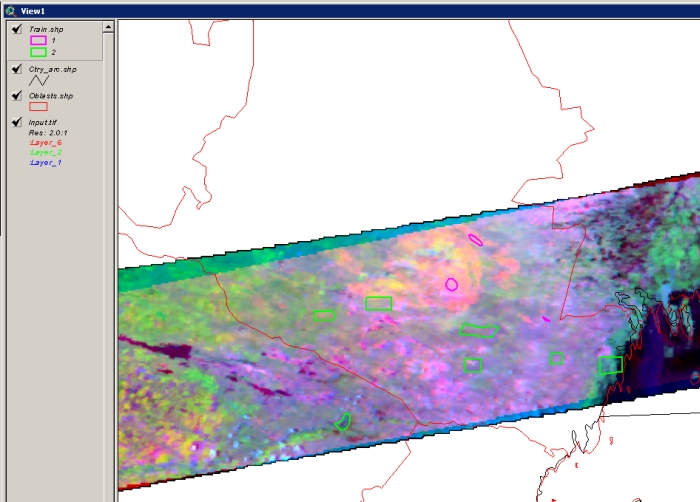The height and width of the screenshot is (502, 700).
Task: Click the blue Layer_1 band label
Action: tap(45, 163)
